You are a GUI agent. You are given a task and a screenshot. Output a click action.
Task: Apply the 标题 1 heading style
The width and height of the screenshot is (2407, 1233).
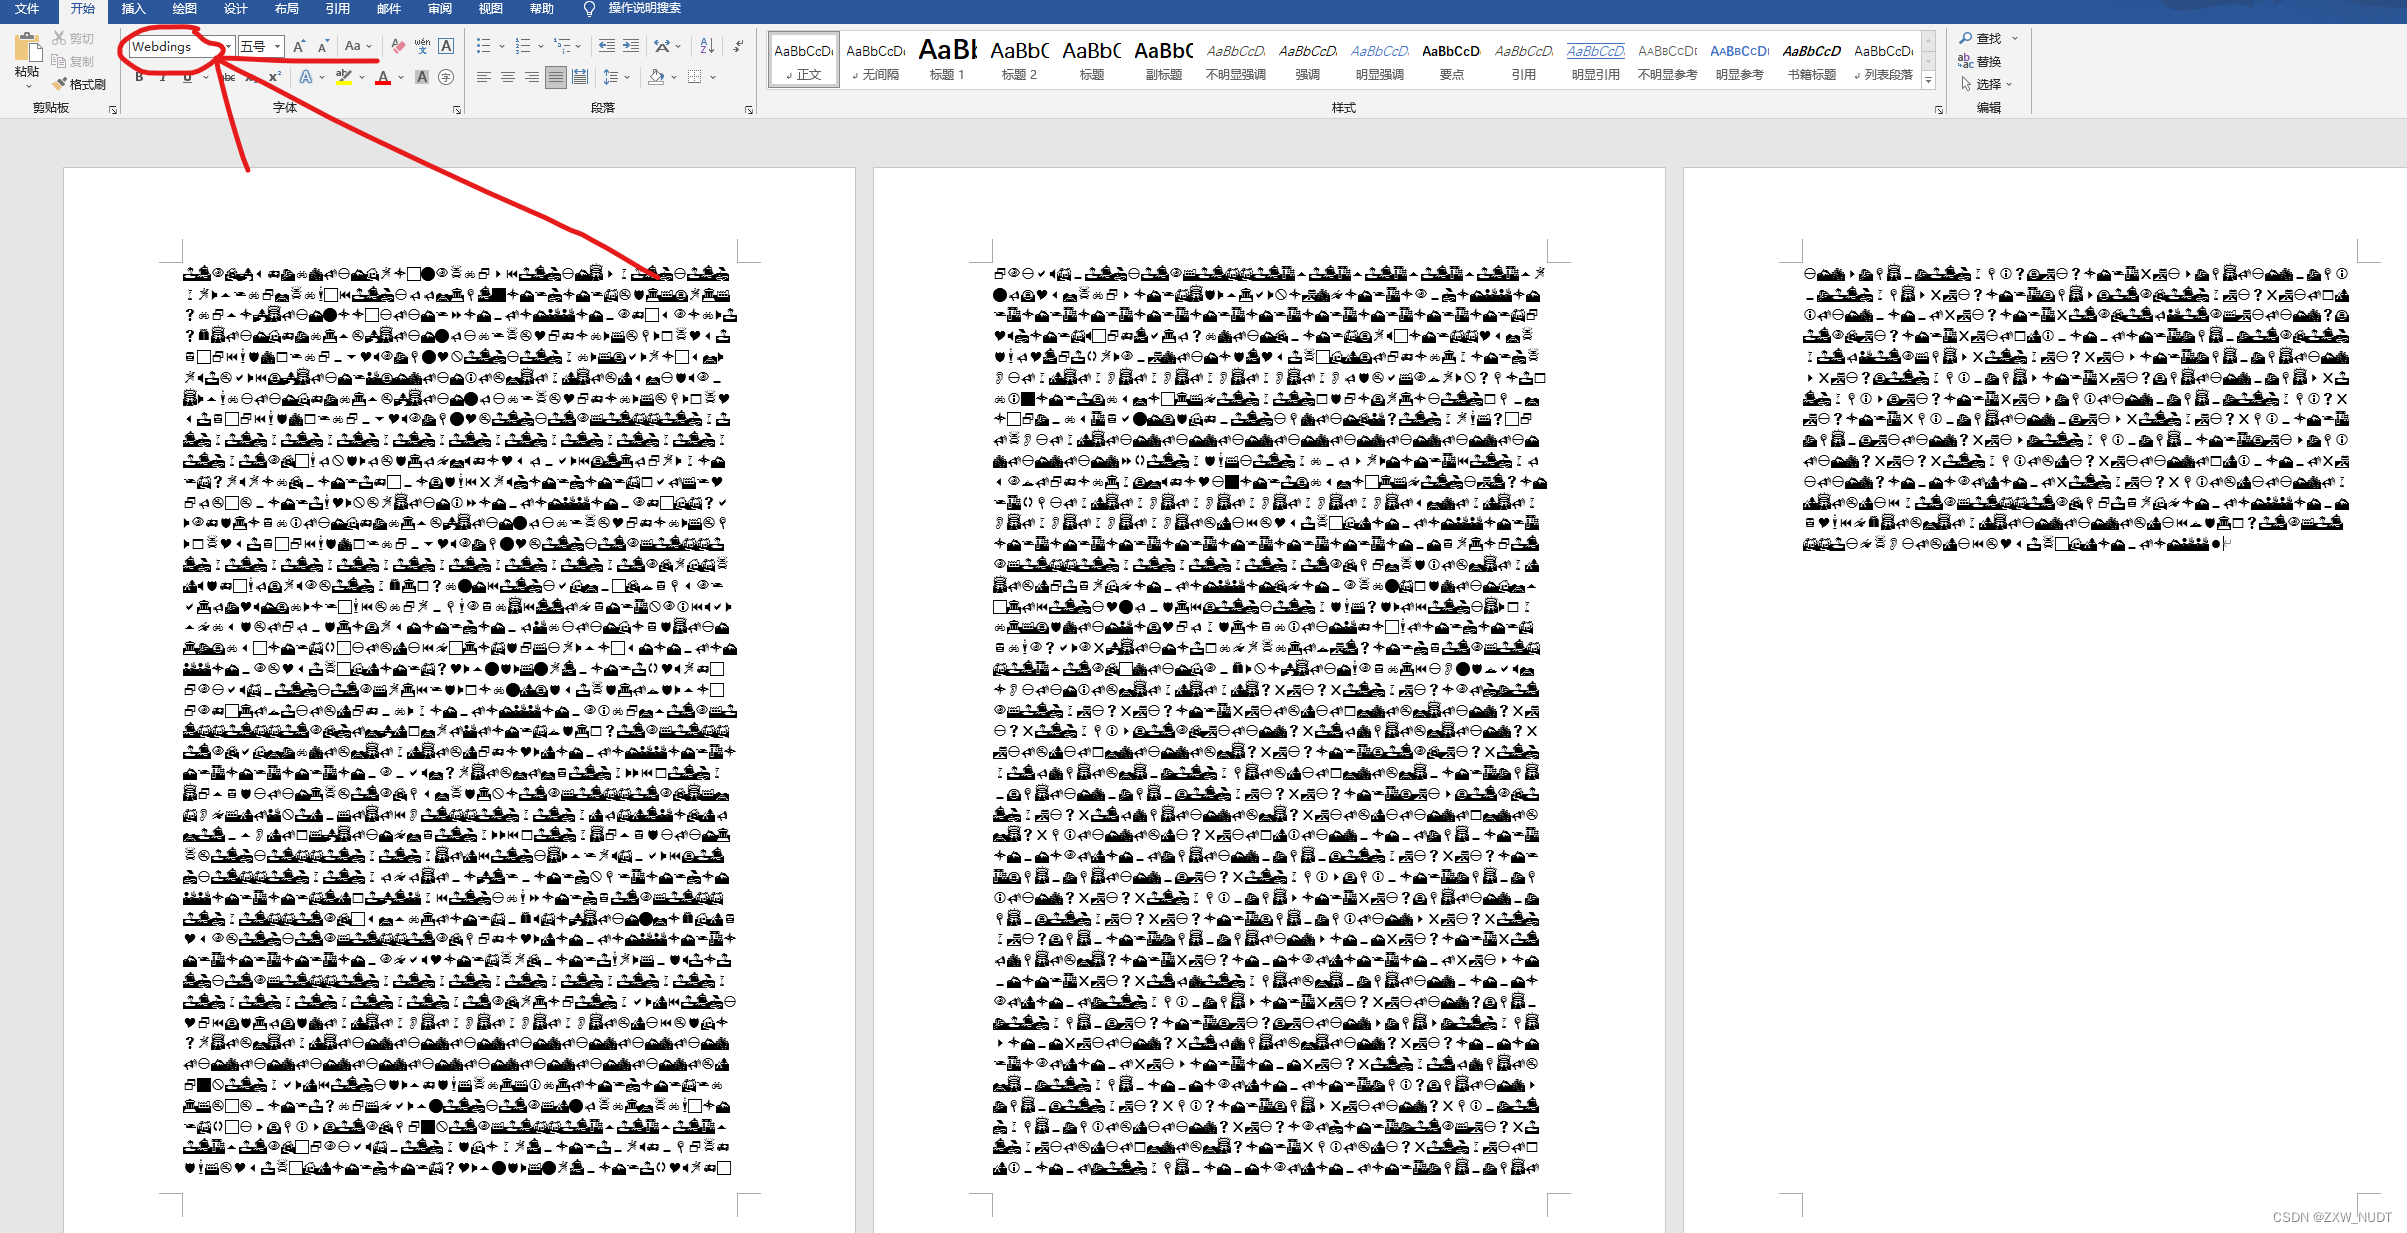947,60
